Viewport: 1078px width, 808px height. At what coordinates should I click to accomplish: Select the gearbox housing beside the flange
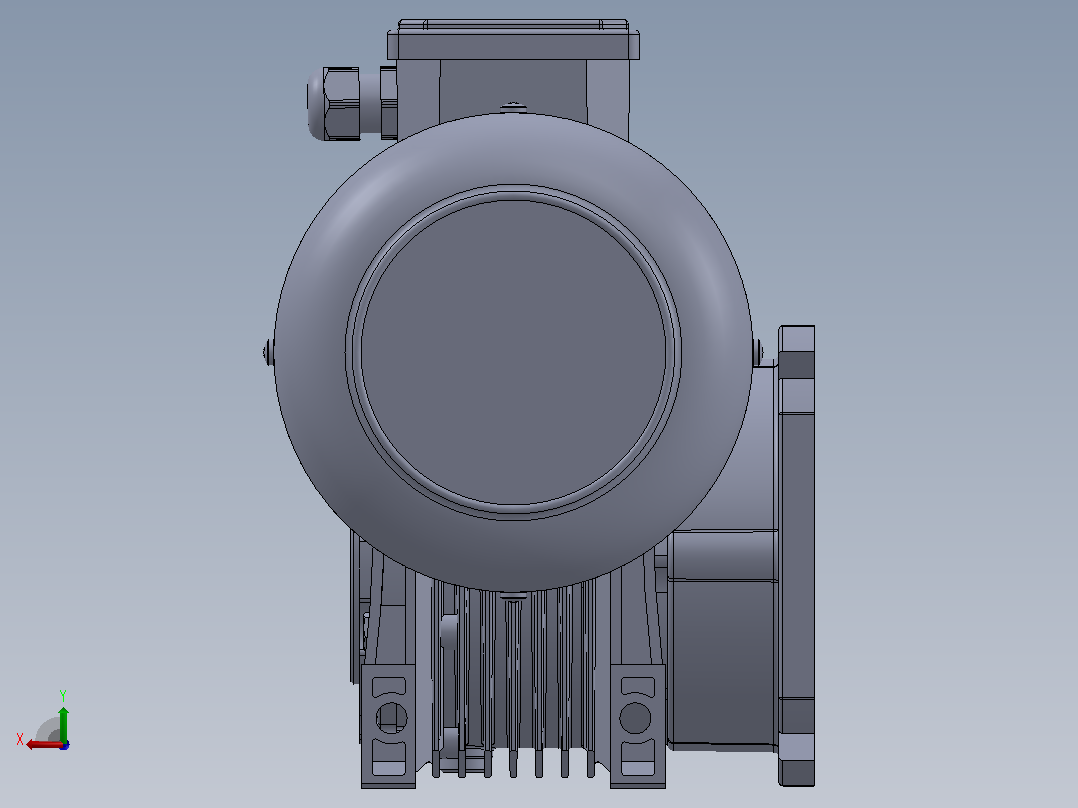(x=723, y=638)
